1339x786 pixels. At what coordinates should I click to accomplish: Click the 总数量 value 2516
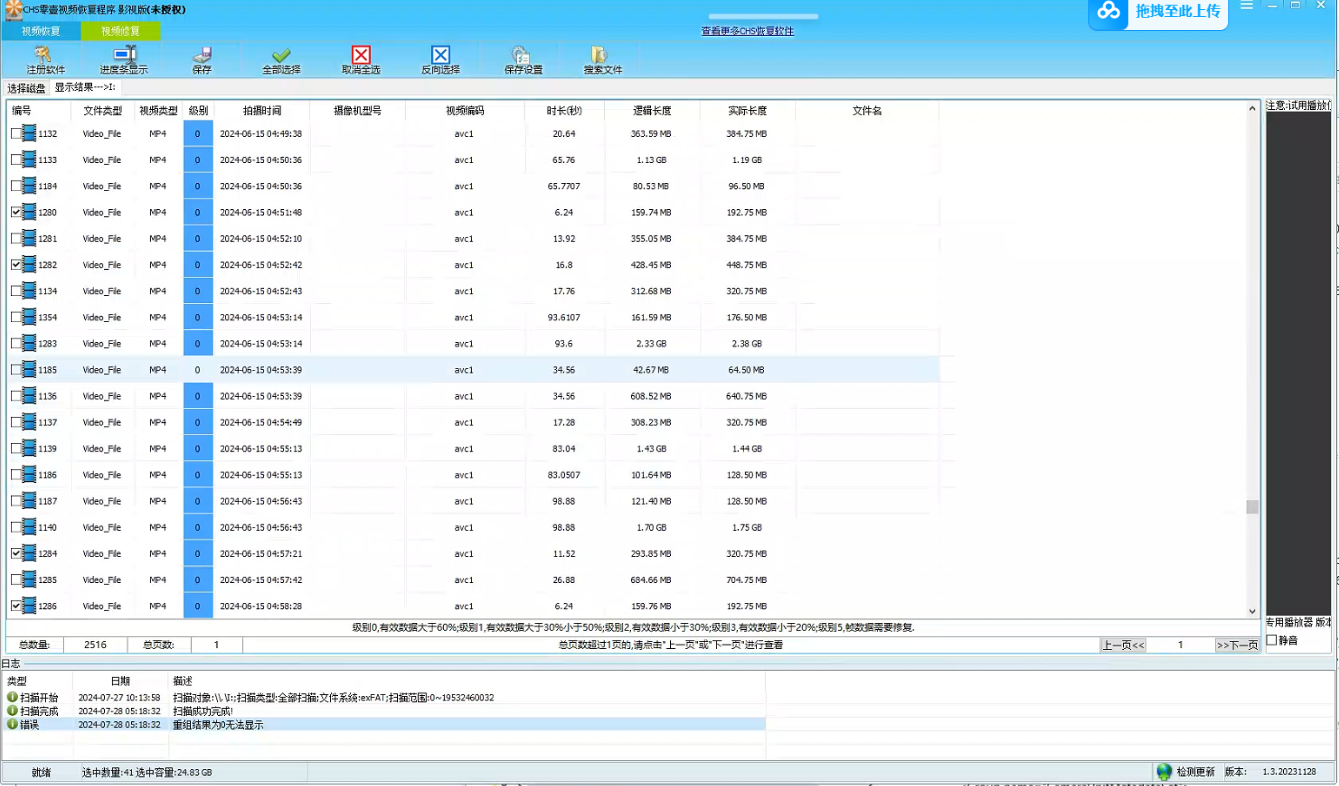[96, 645]
